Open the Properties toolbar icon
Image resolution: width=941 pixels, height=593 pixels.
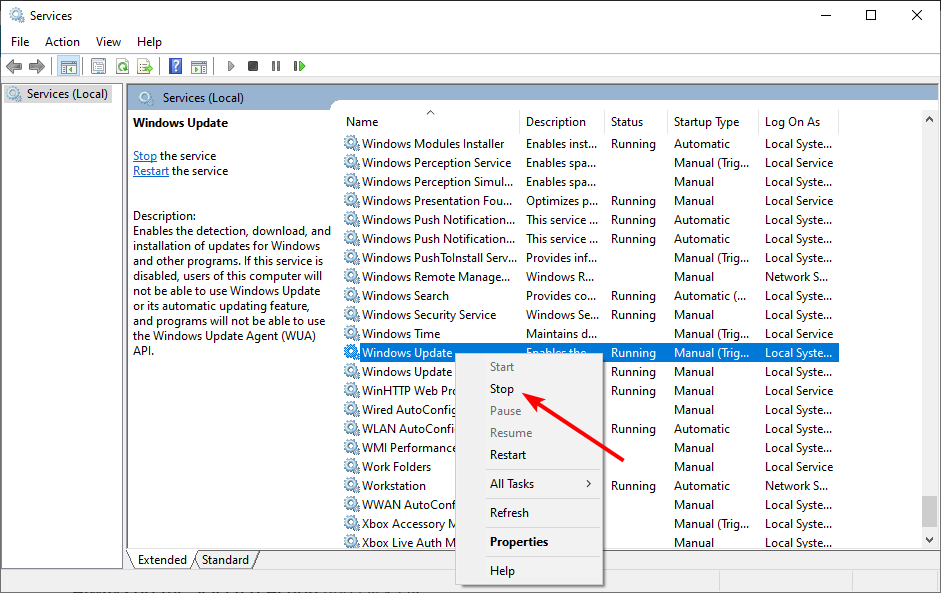98,66
